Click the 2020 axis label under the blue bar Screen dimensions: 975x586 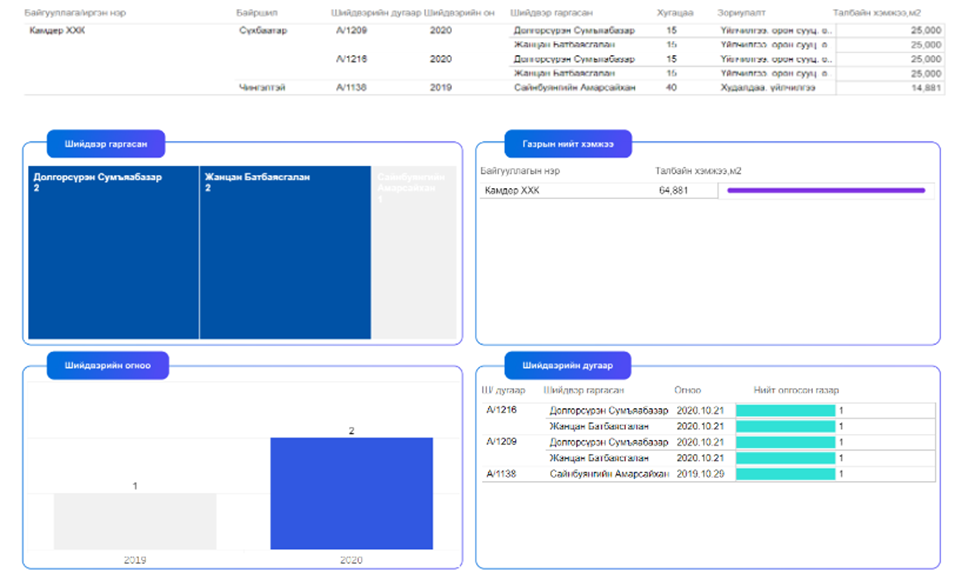(351, 560)
